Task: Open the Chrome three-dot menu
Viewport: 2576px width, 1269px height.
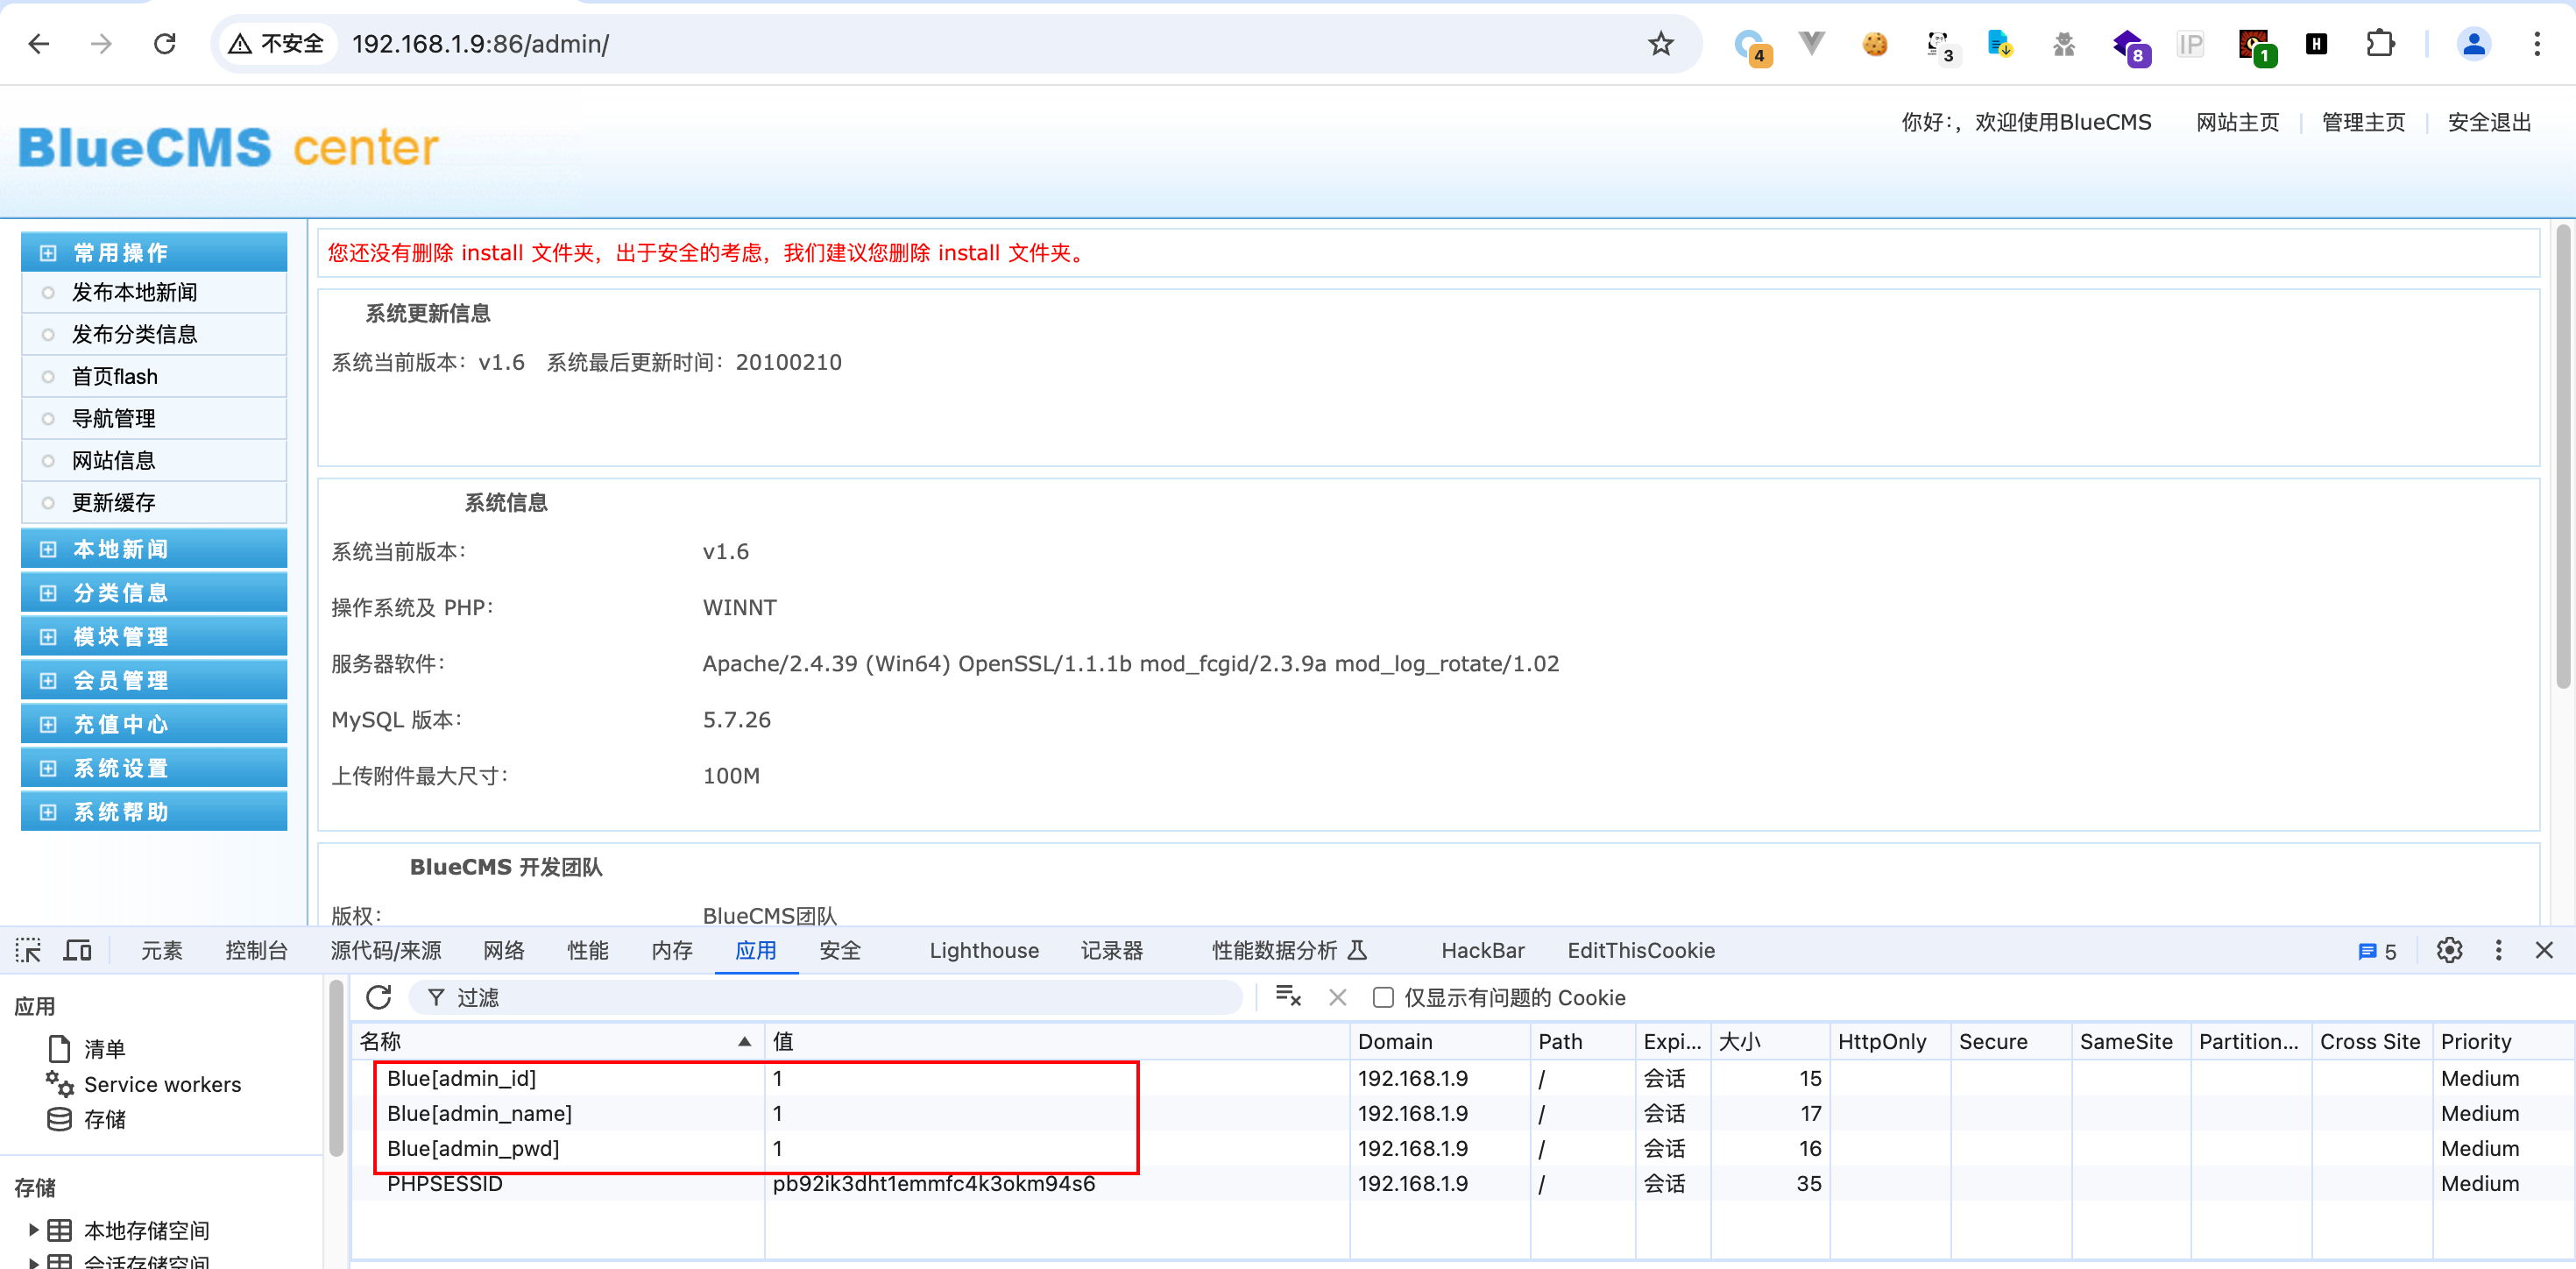Action: (x=2537, y=44)
